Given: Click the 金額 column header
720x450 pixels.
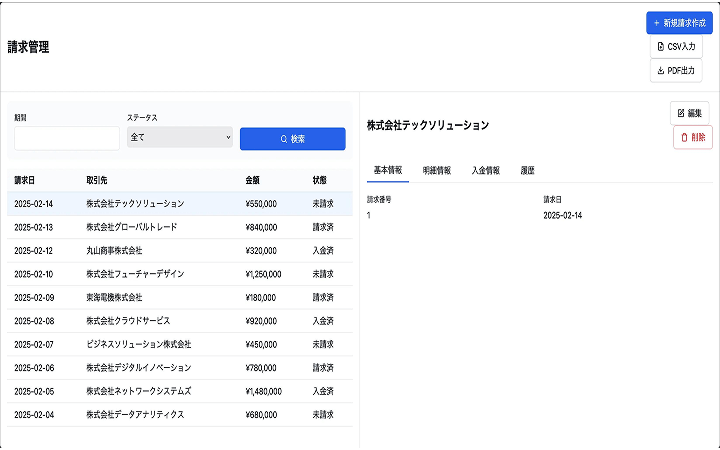Looking at the screenshot, I should (252, 180).
